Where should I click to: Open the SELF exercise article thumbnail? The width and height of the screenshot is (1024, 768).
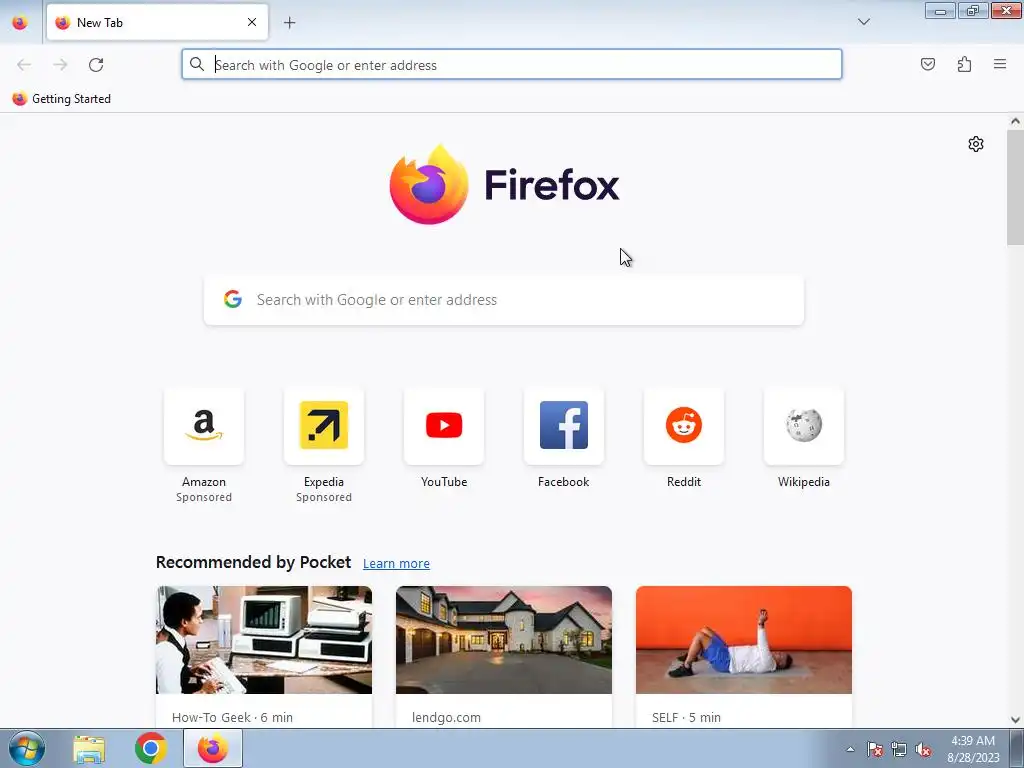click(744, 640)
